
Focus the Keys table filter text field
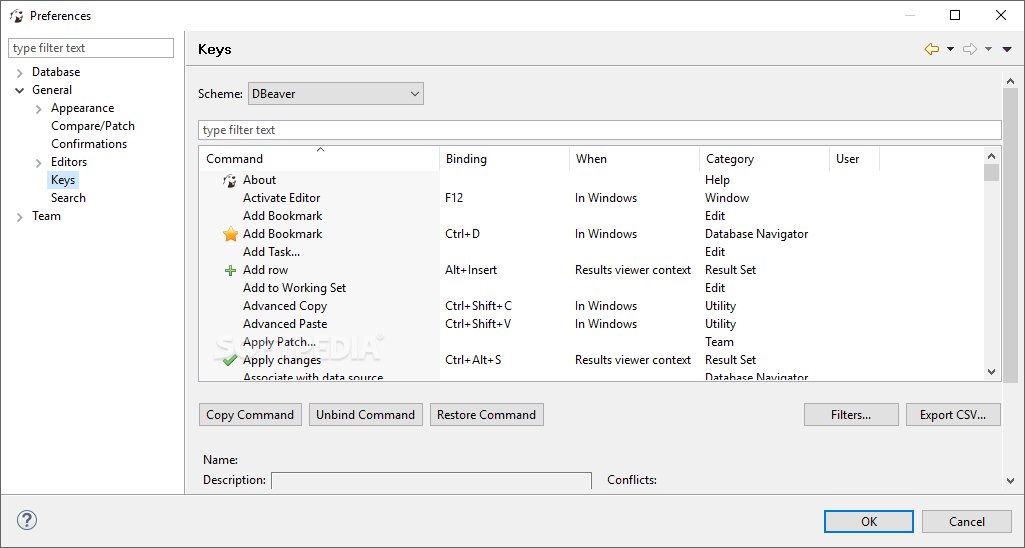point(599,129)
